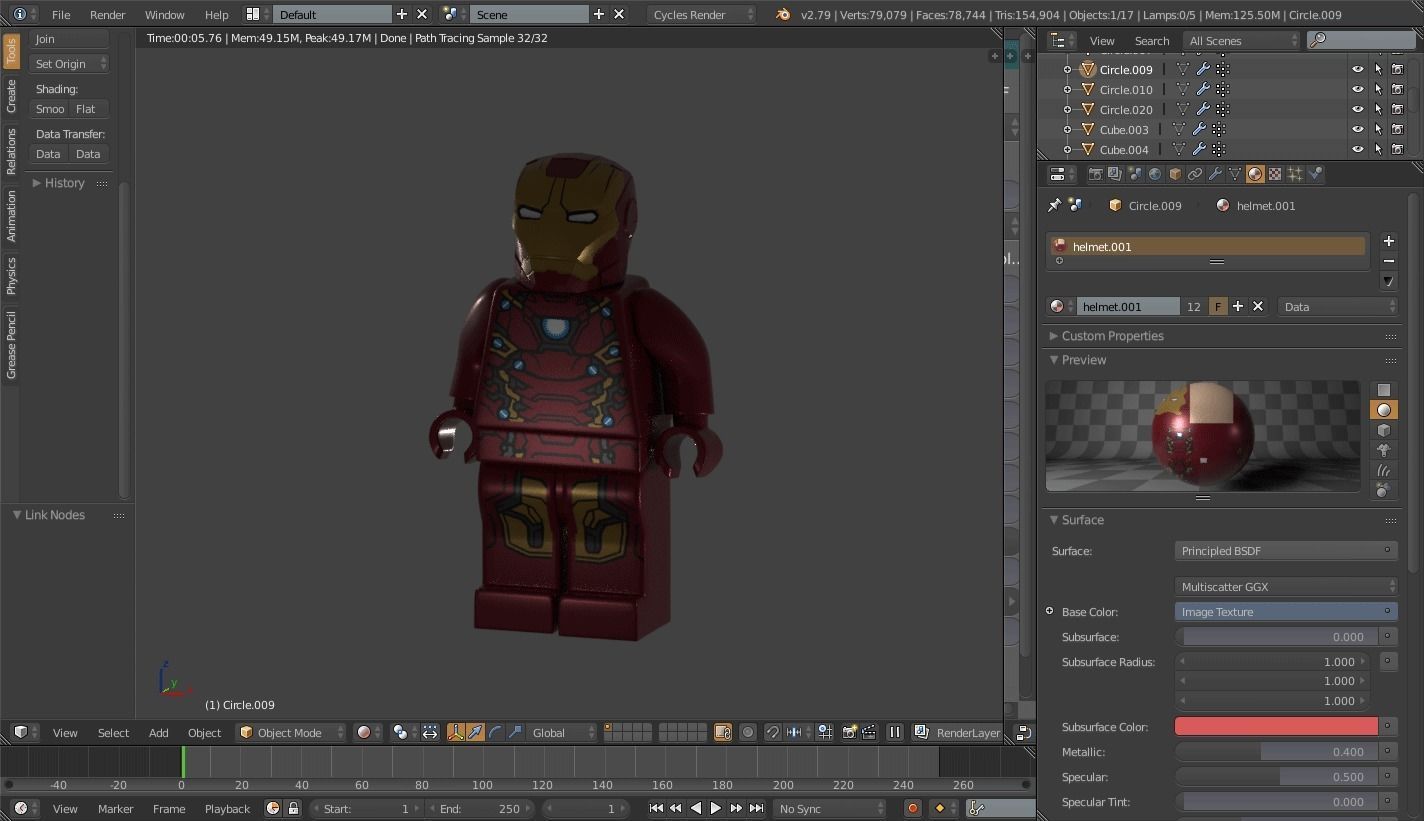The width and height of the screenshot is (1424, 821).
Task: Open the Subsurface Color red swatch
Action: [1276, 727]
